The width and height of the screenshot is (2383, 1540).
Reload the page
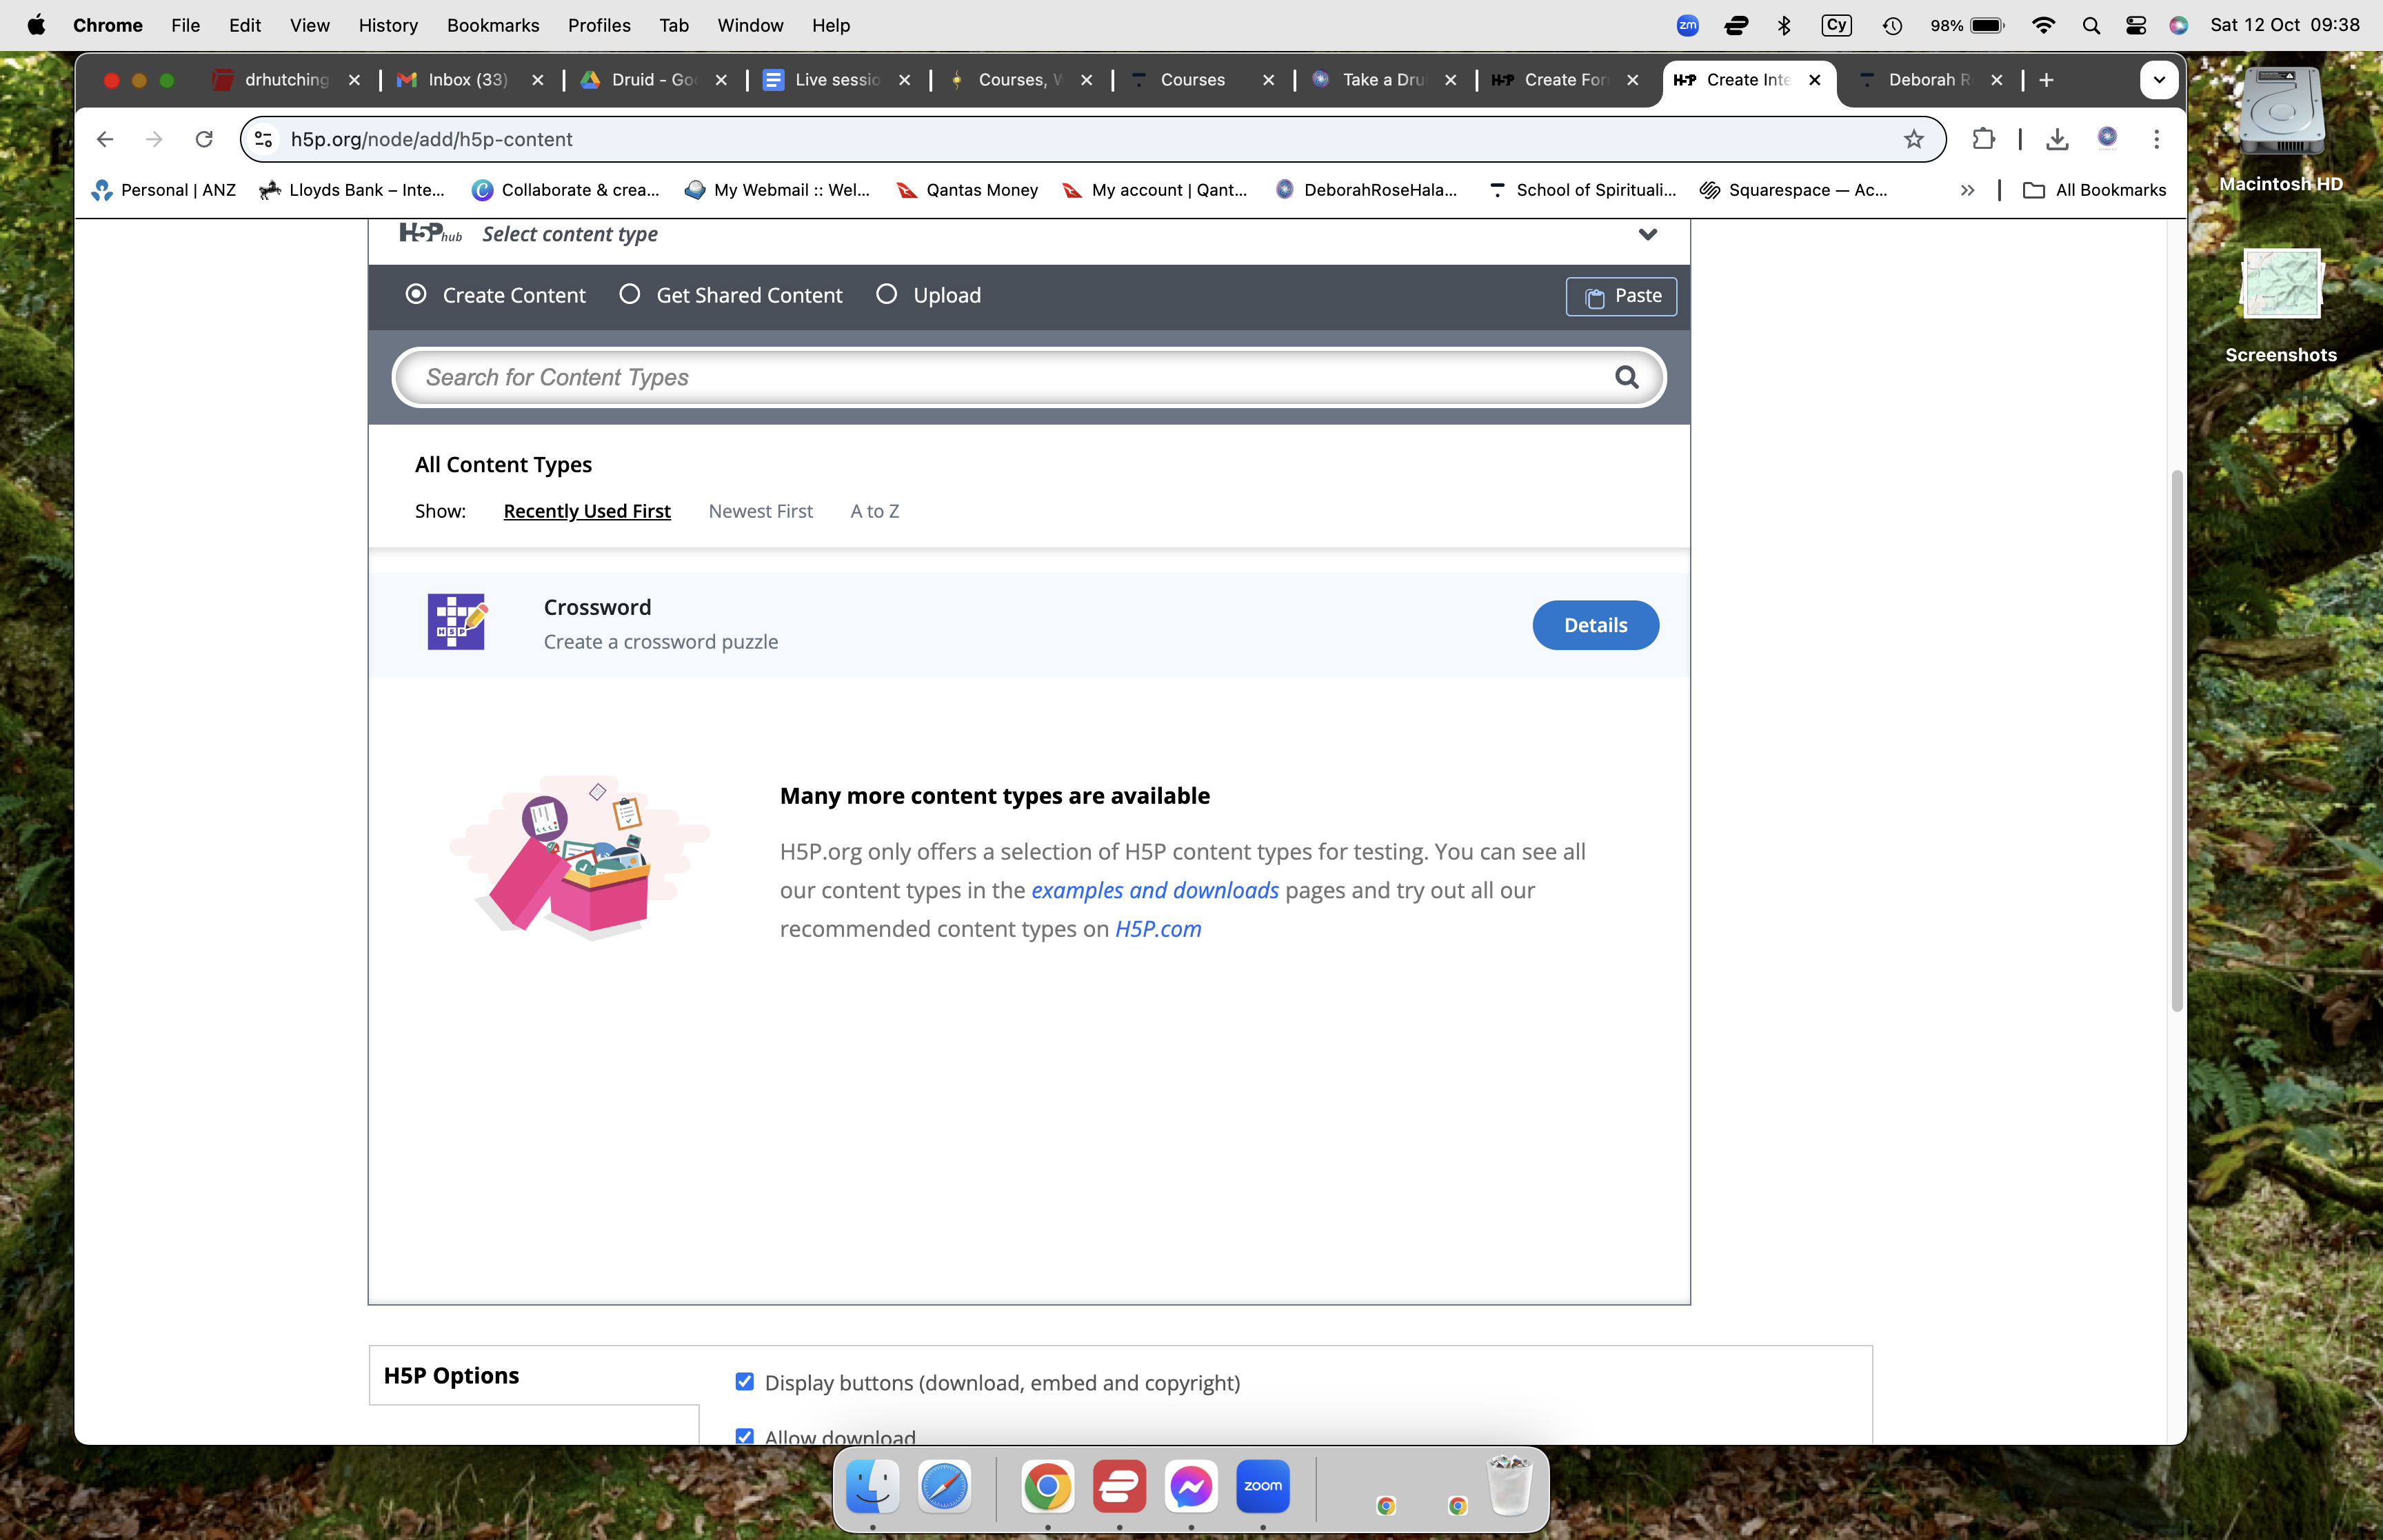pos(204,139)
